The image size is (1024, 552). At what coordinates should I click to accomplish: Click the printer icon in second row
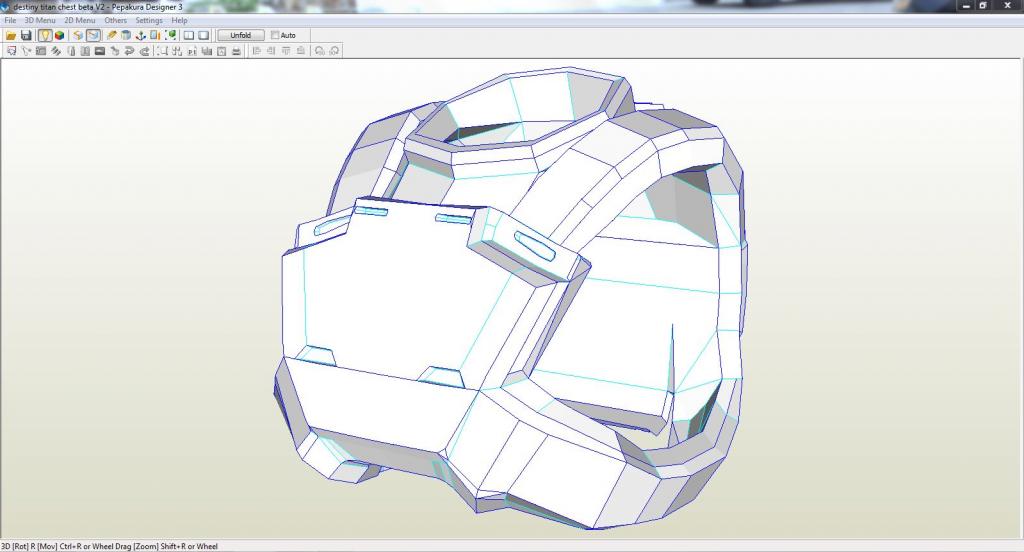(236, 51)
